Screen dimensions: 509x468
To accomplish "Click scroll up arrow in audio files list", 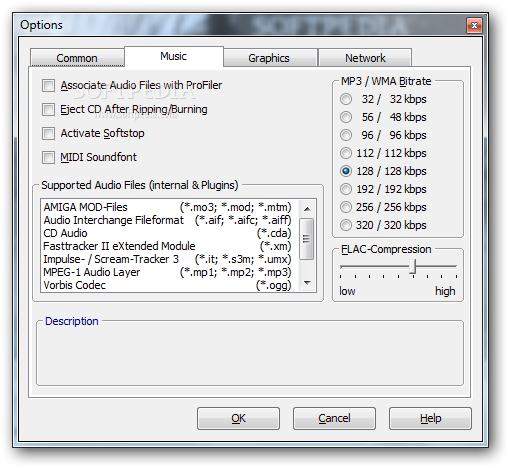I will tap(307, 209).
